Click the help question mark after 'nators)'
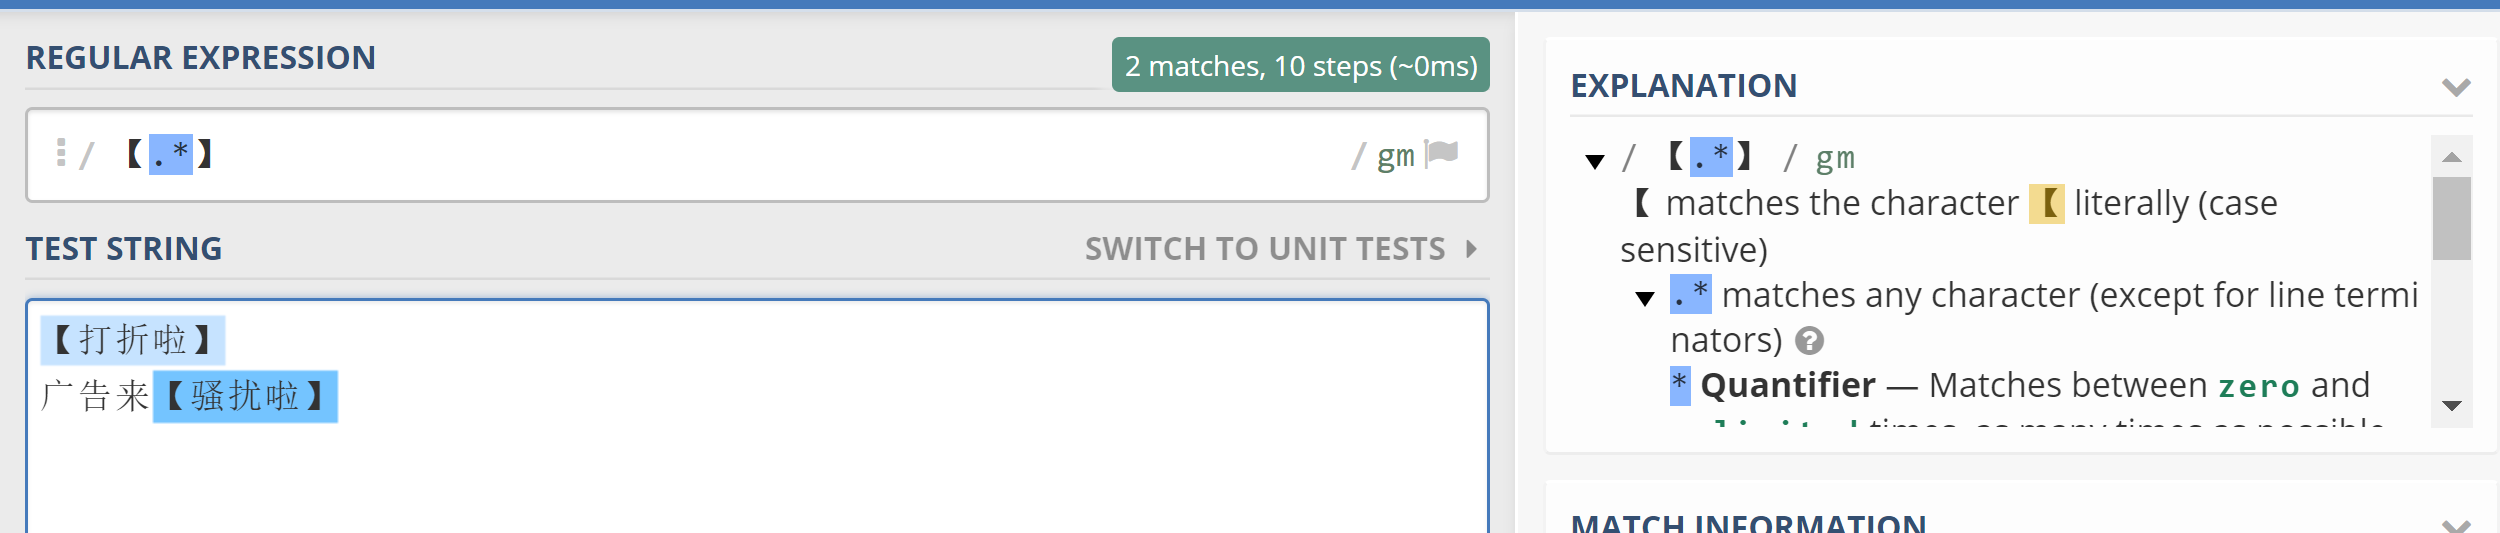Screen dimensions: 2500x533 1809,341
